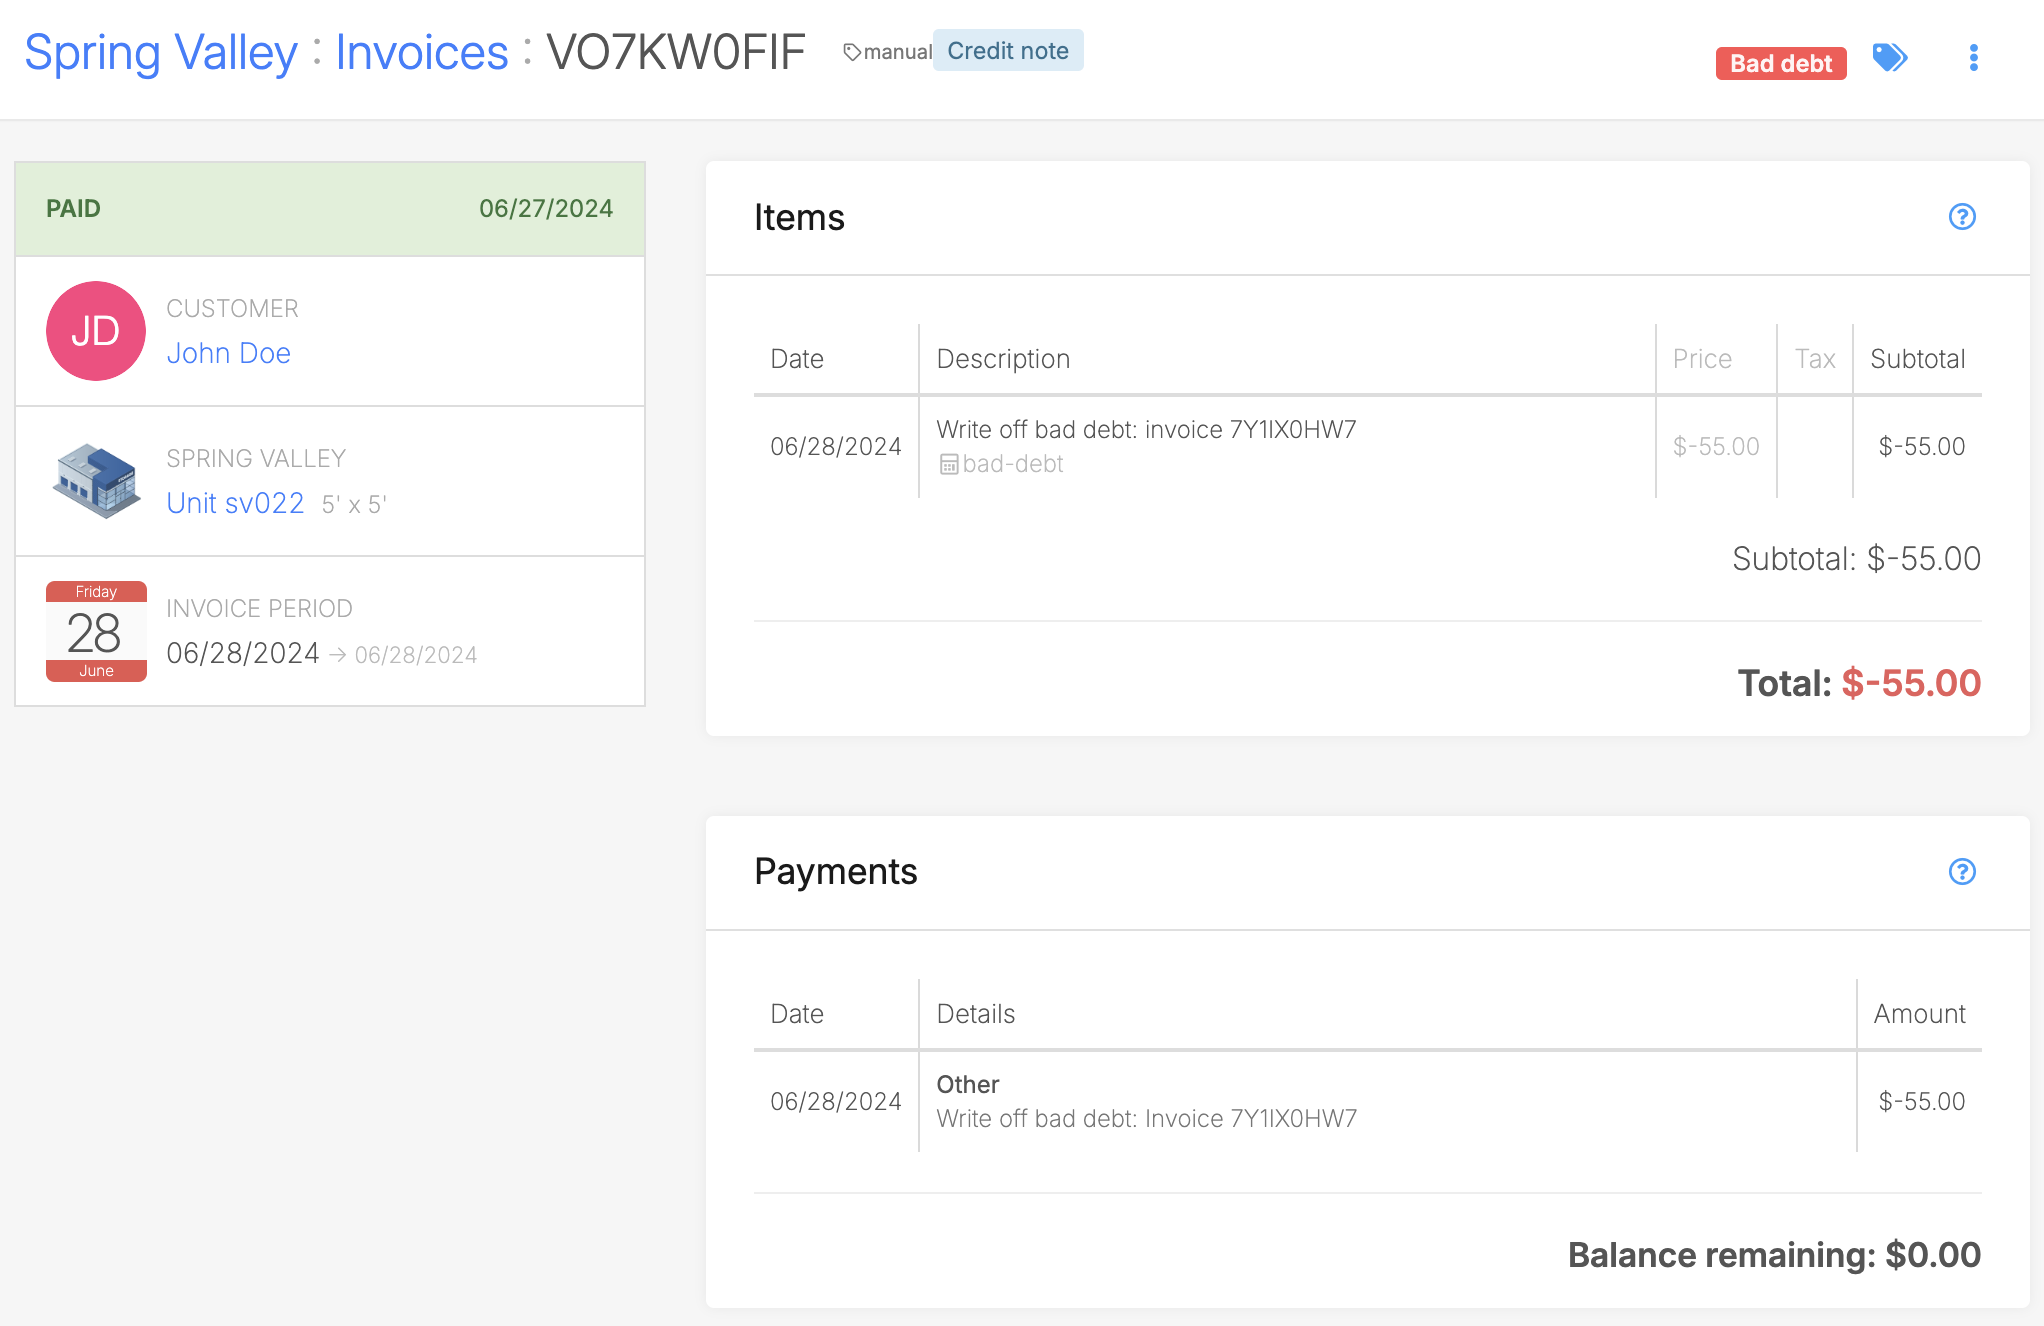Click the Credit note badge
This screenshot has width=2044, height=1326.
[1008, 50]
